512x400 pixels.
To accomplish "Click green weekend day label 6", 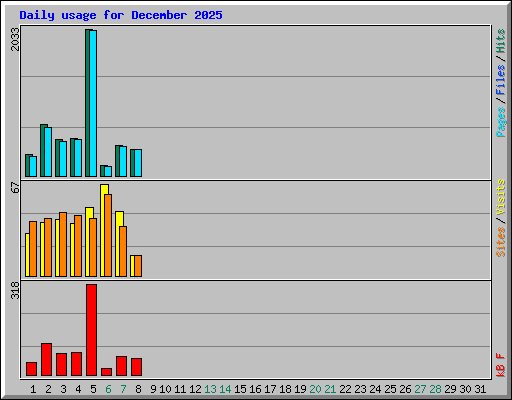I will 108,389.
